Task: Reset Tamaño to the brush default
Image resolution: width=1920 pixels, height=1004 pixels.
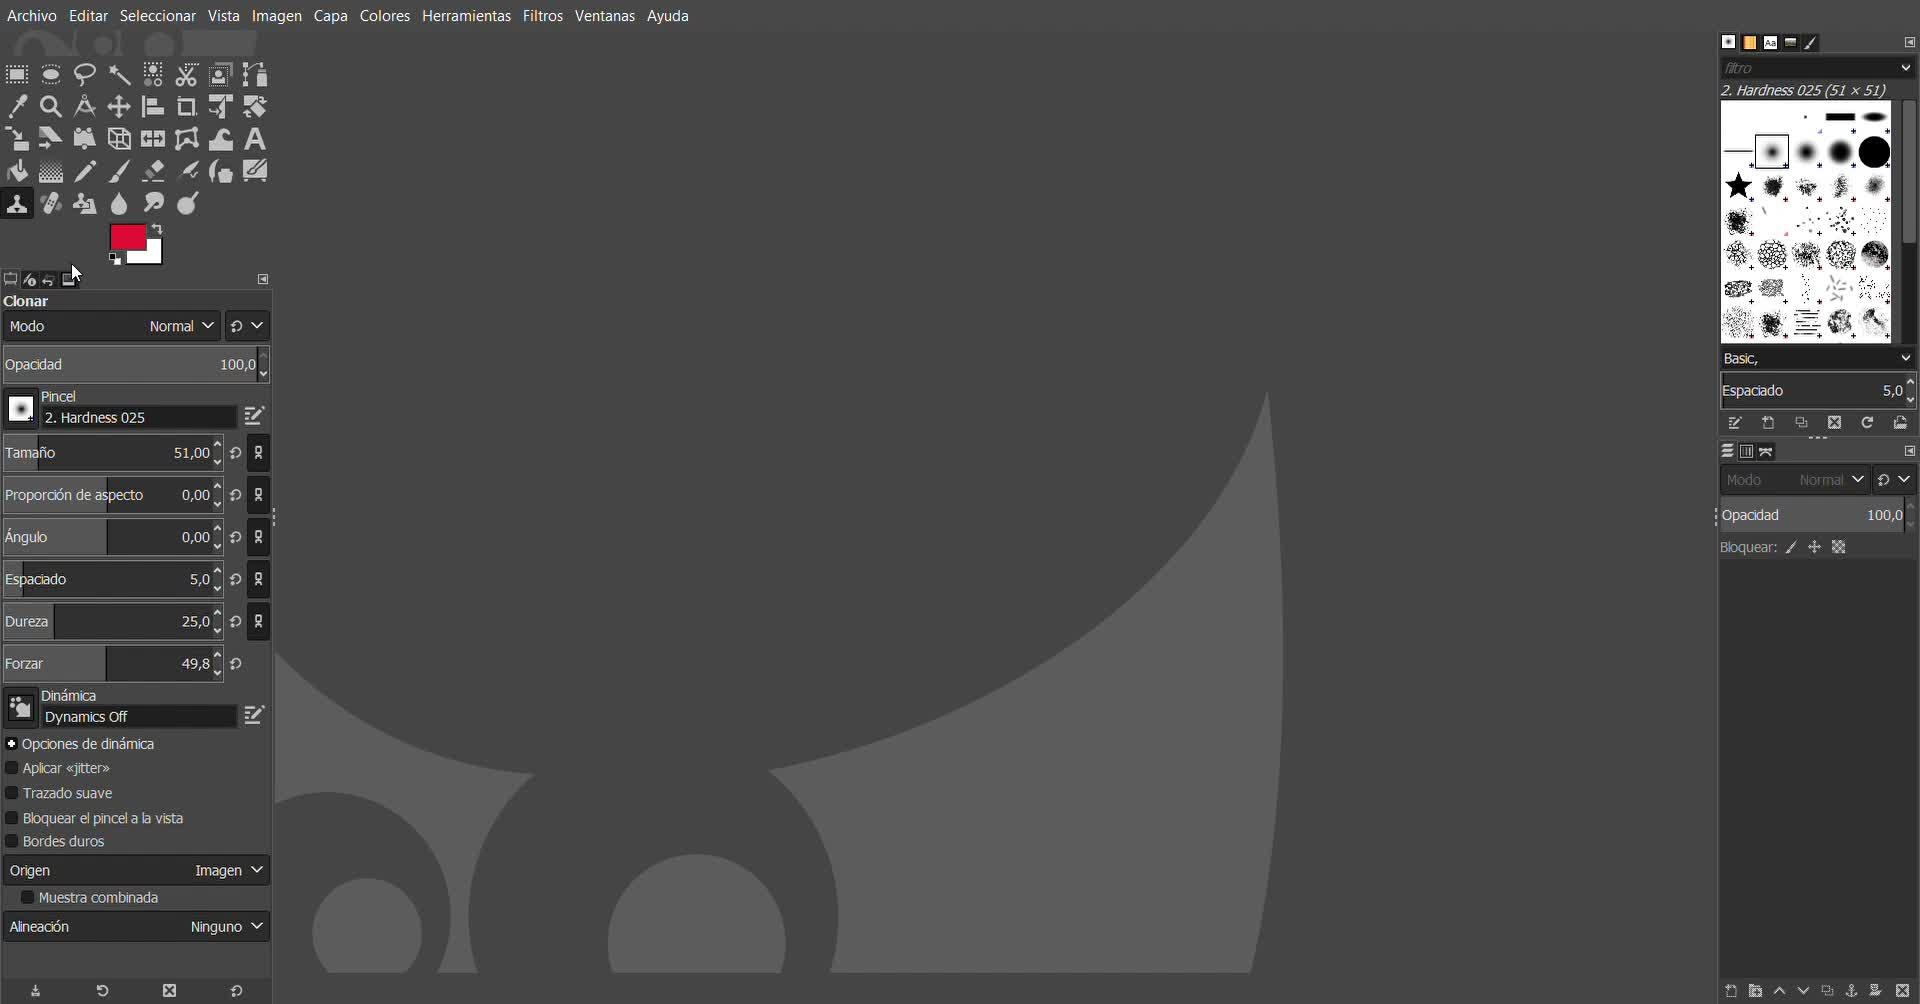Action: (x=236, y=453)
